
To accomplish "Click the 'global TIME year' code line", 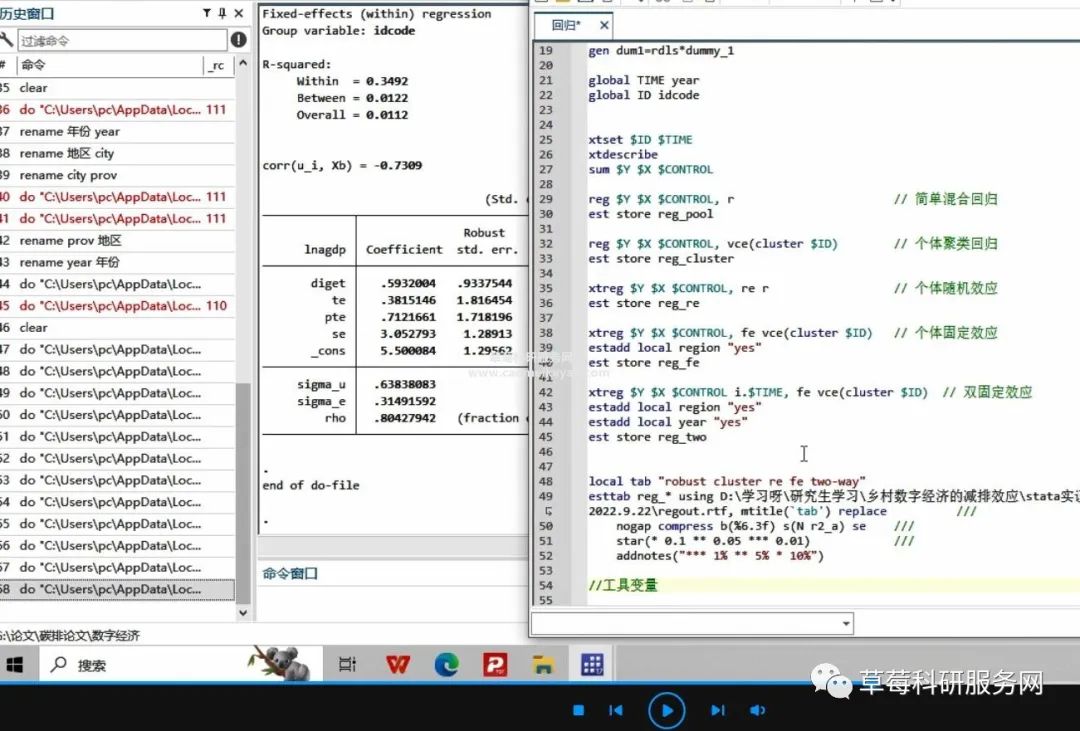I will click(643, 81).
